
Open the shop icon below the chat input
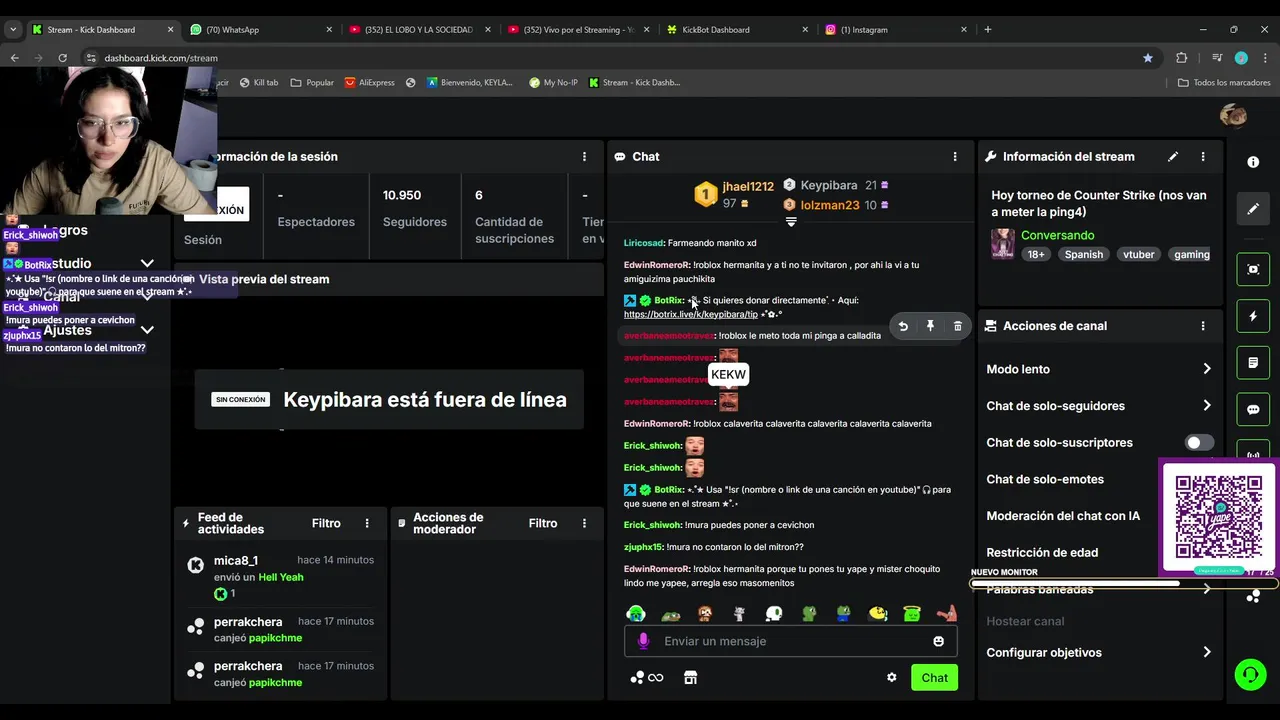click(690, 678)
